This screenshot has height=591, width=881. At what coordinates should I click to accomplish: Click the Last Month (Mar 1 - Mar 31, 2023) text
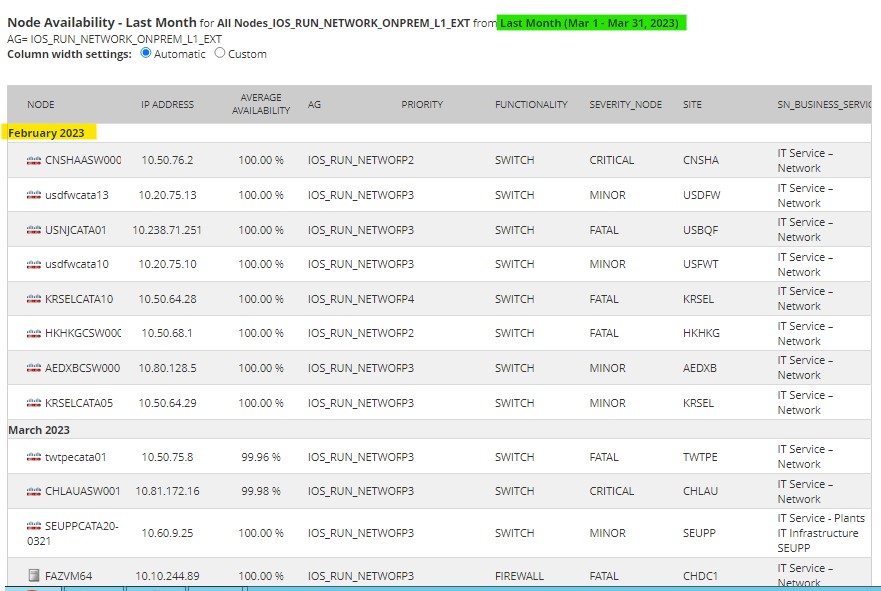pyautogui.click(x=589, y=23)
